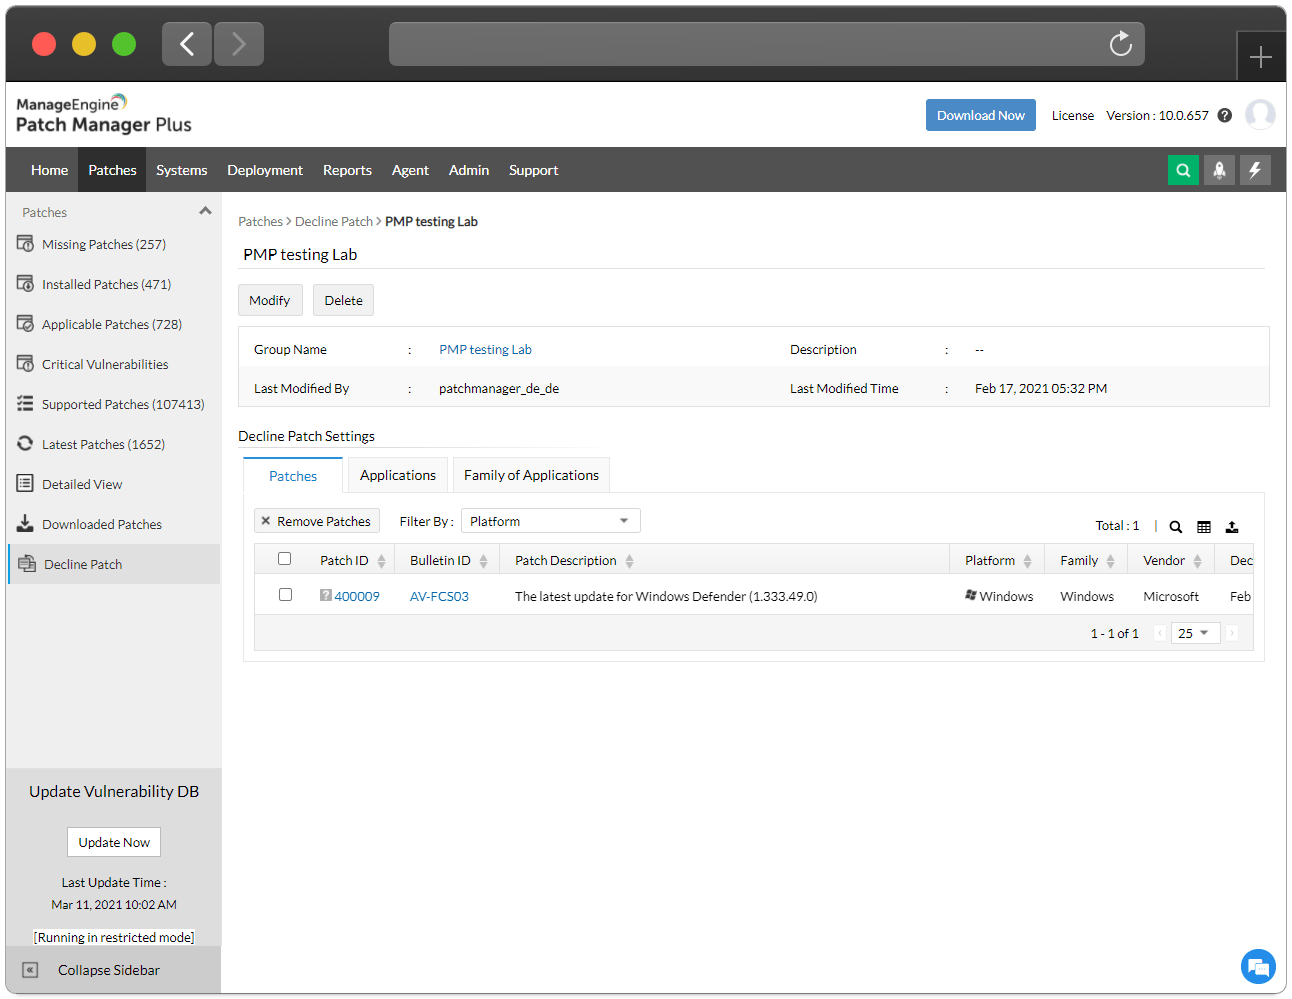
Task: Click the green search icon in navbar
Action: (1183, 170)
